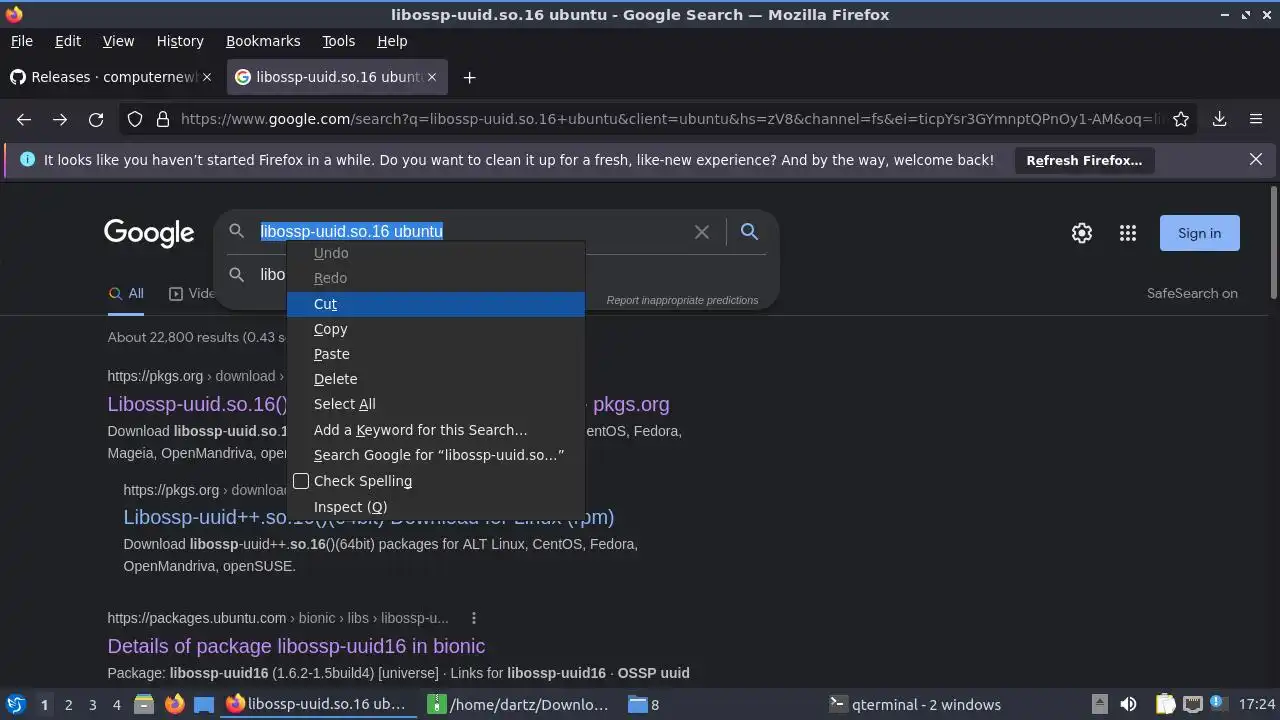Open the File menu
The width and height of the screenshot is (1280, 720).
[21, 41]
